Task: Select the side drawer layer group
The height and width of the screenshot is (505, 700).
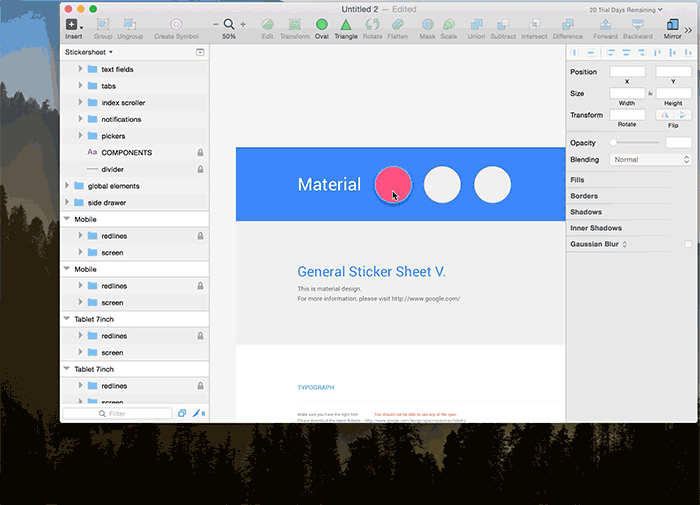Action: pos(108,202)
